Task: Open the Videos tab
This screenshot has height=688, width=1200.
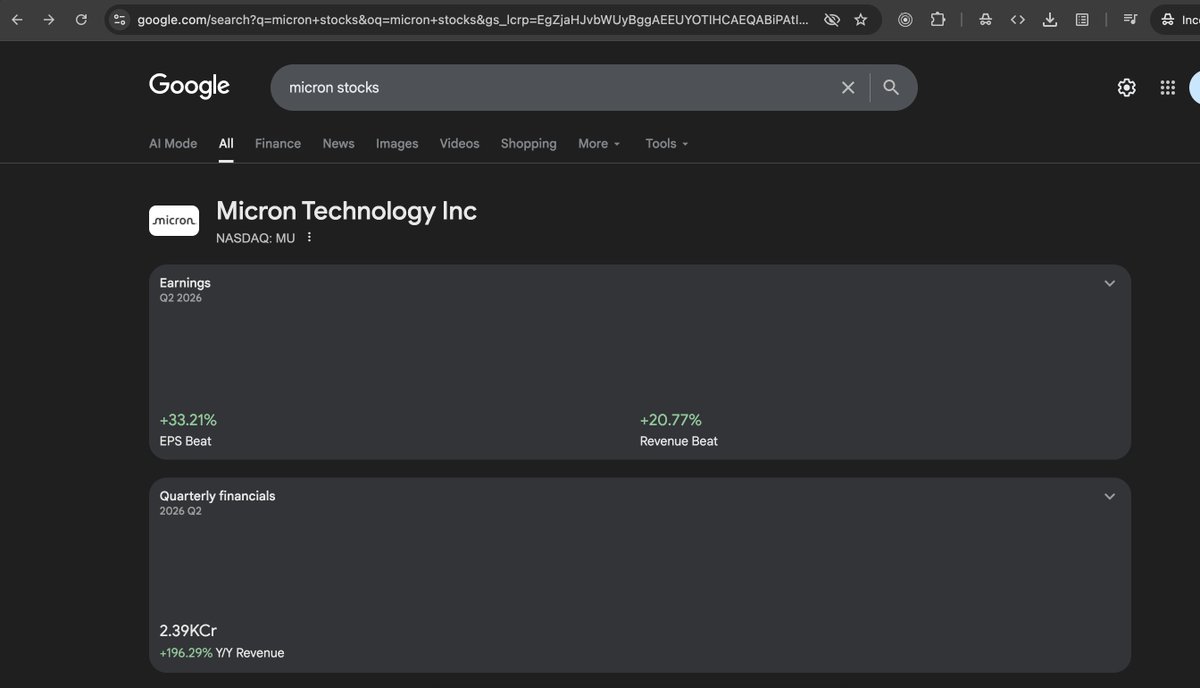Action: (459, 144)
